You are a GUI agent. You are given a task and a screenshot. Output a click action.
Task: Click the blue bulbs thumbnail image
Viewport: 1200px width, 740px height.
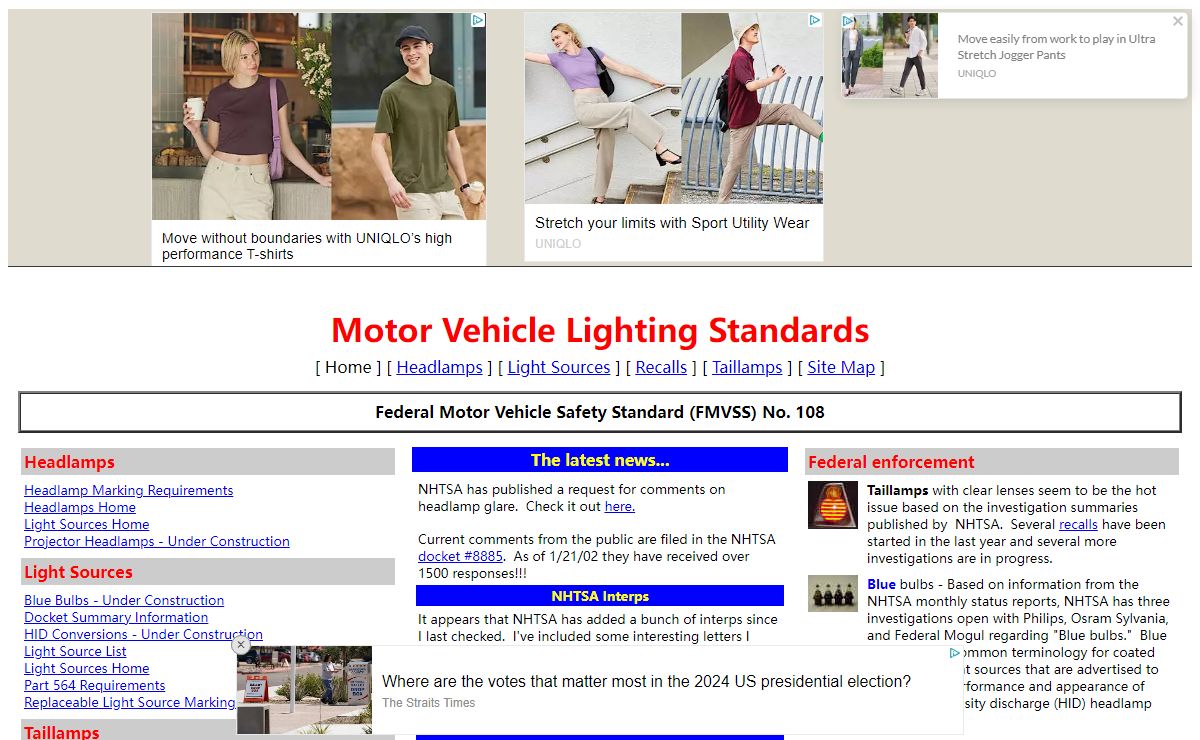coord(833,593)
